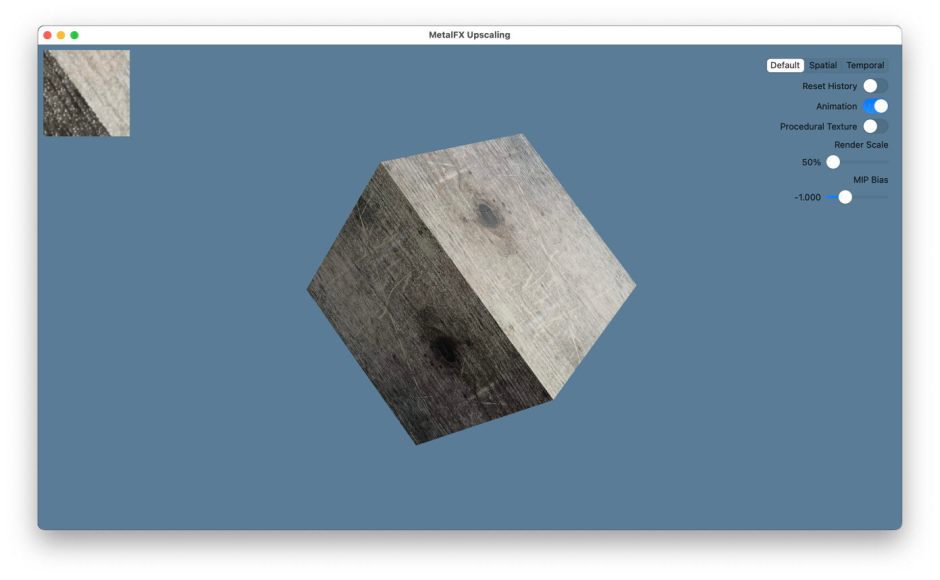Switch to the Spatial upscaling tab
Screen dimensions: 940x580
(823, 66)
